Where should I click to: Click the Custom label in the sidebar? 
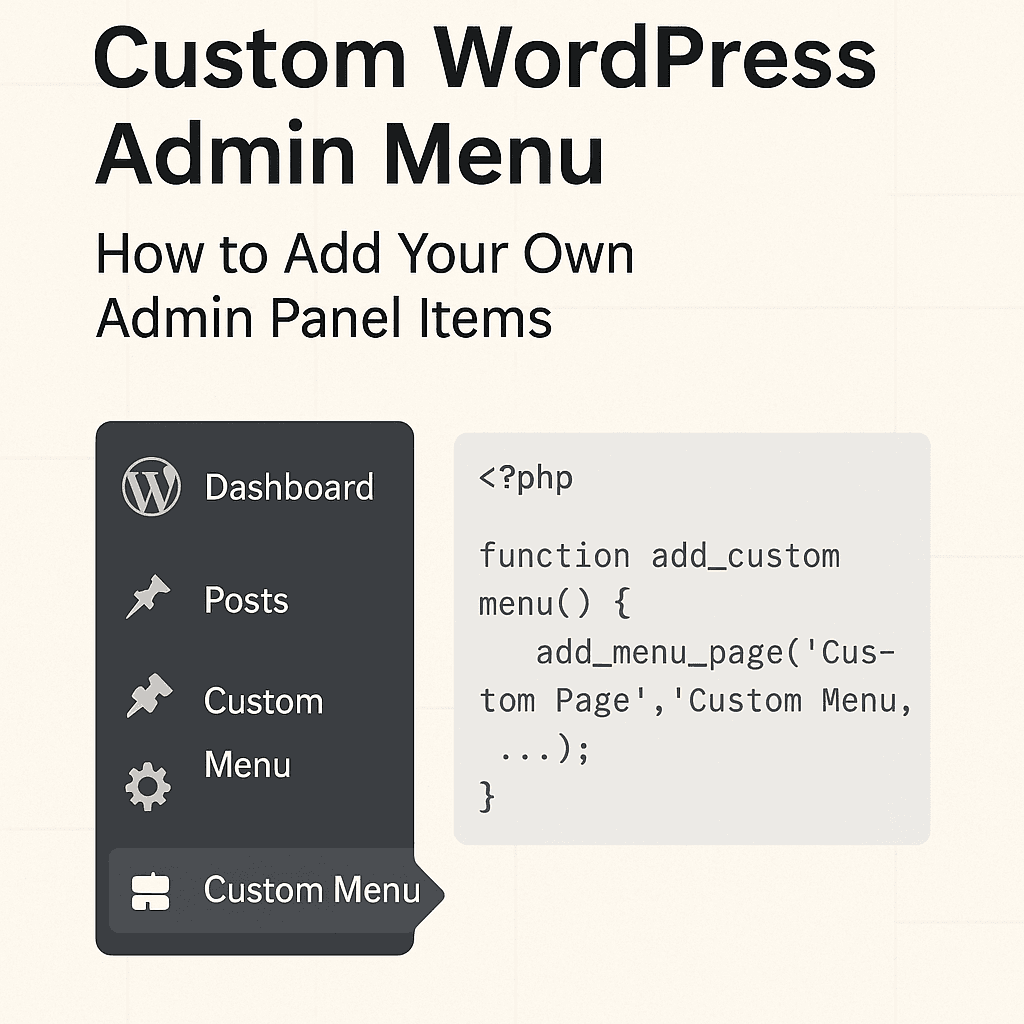point(262,700)
